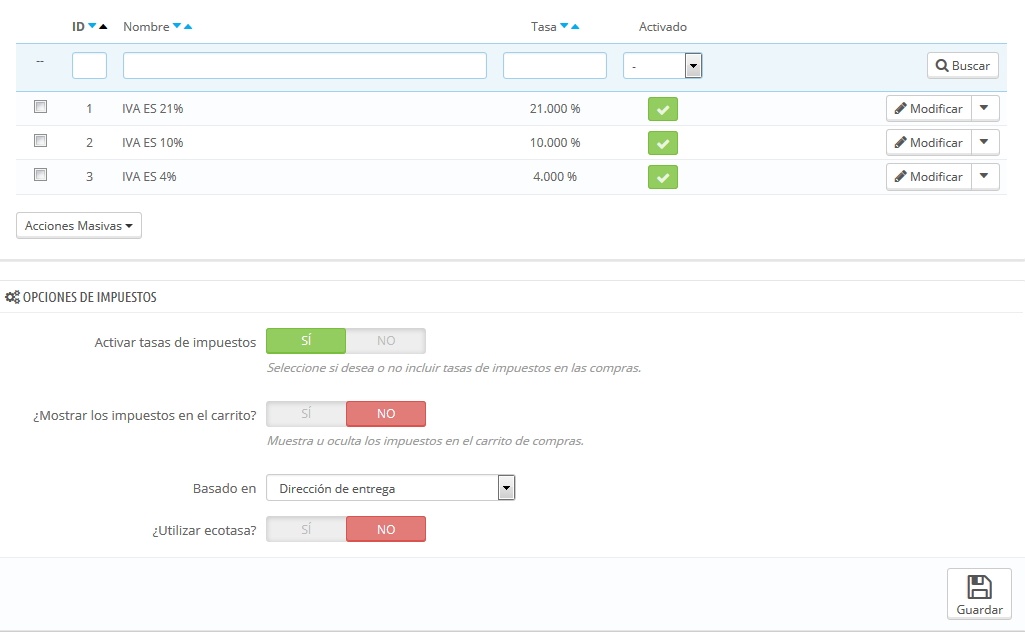
Task: Toggle green status icon for IVA ES 10%
Action: 662,143
